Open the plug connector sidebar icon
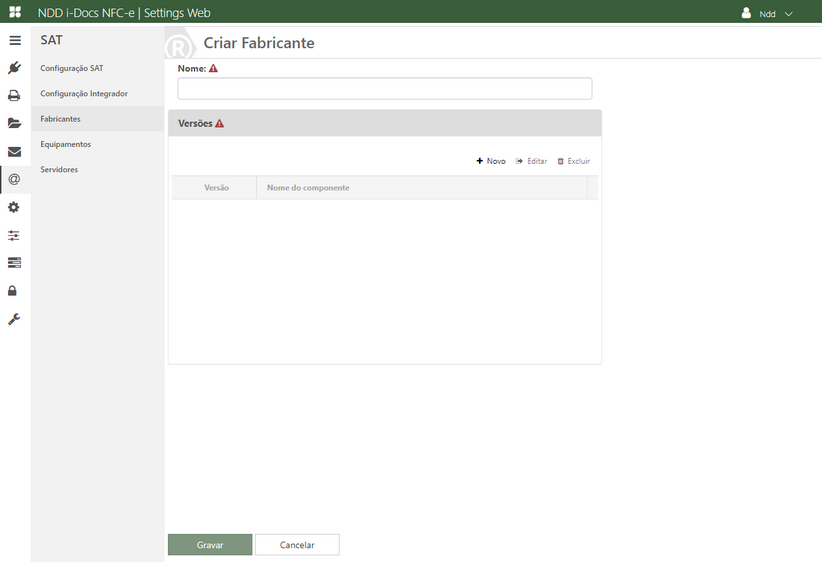The width and height of the screenshot is (822, 562). point(14,68)
